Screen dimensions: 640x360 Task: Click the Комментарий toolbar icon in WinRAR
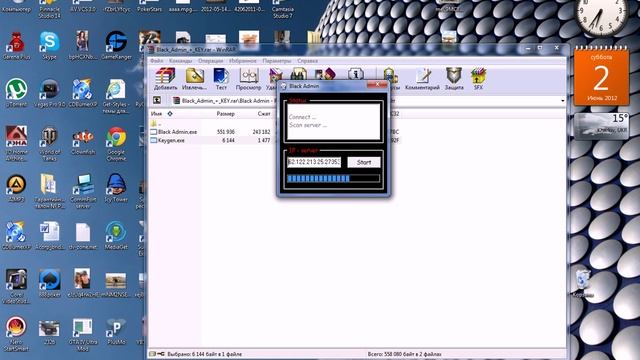point(422,79)
